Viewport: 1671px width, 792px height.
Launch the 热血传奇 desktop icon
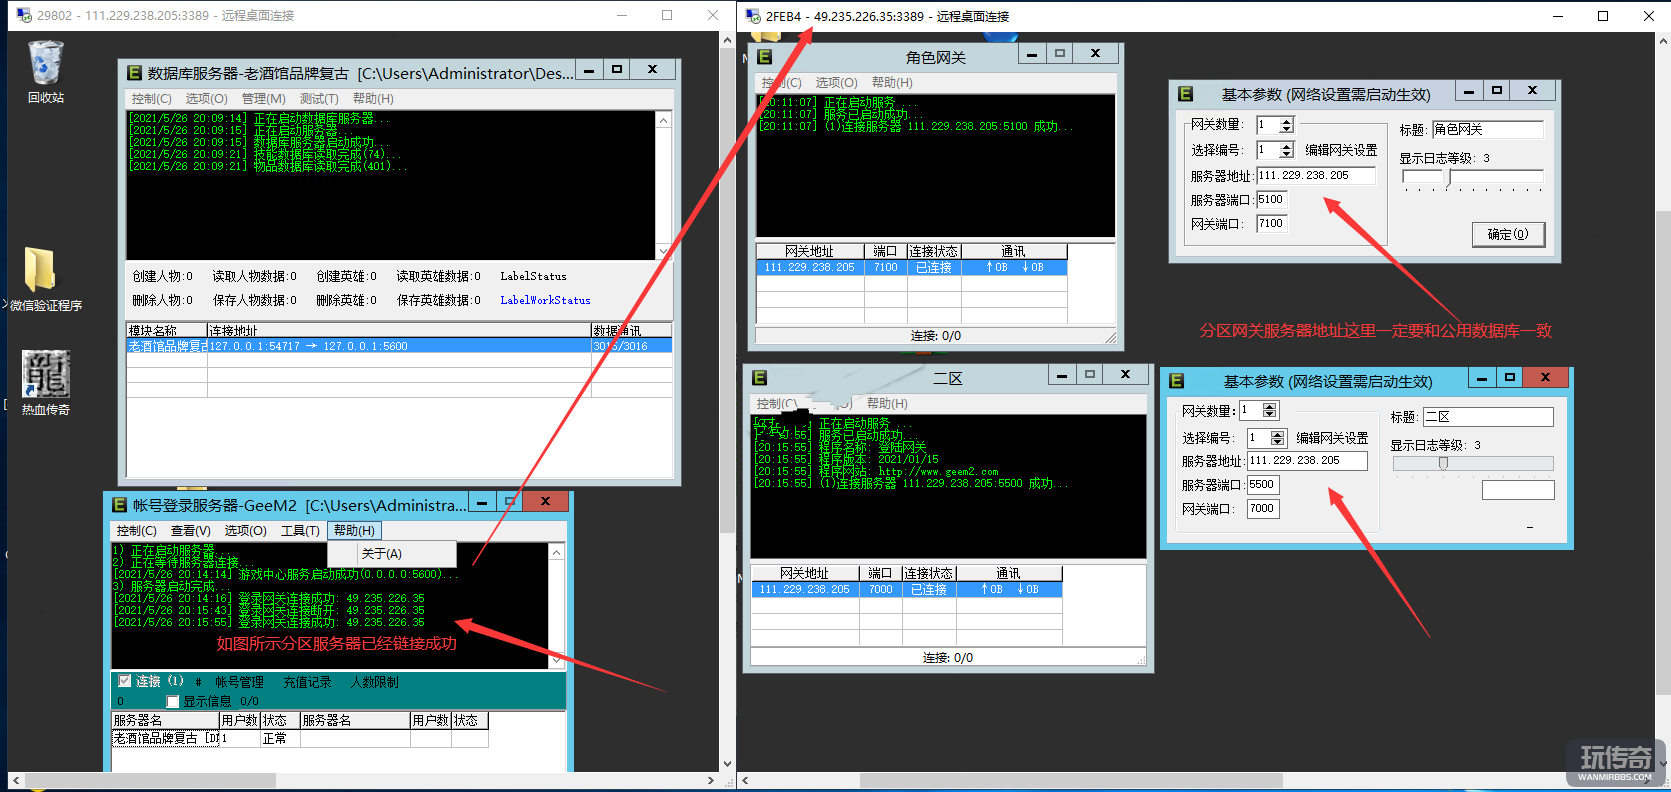tap(46, 382)
